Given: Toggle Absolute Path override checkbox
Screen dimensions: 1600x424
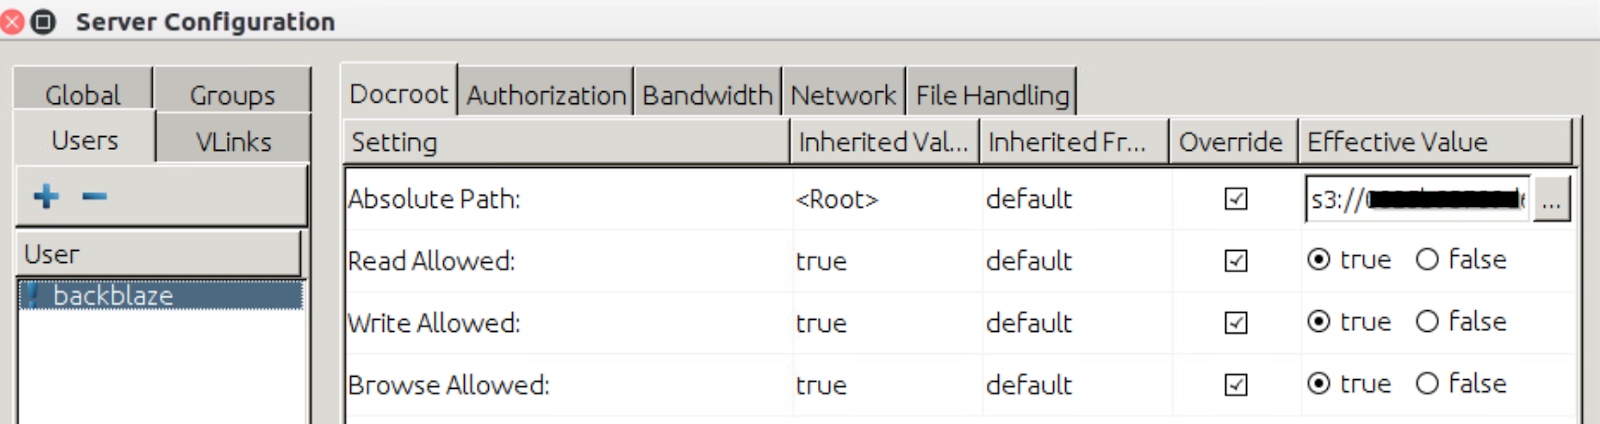Looking at the screenshot, I should (1236, 199).
